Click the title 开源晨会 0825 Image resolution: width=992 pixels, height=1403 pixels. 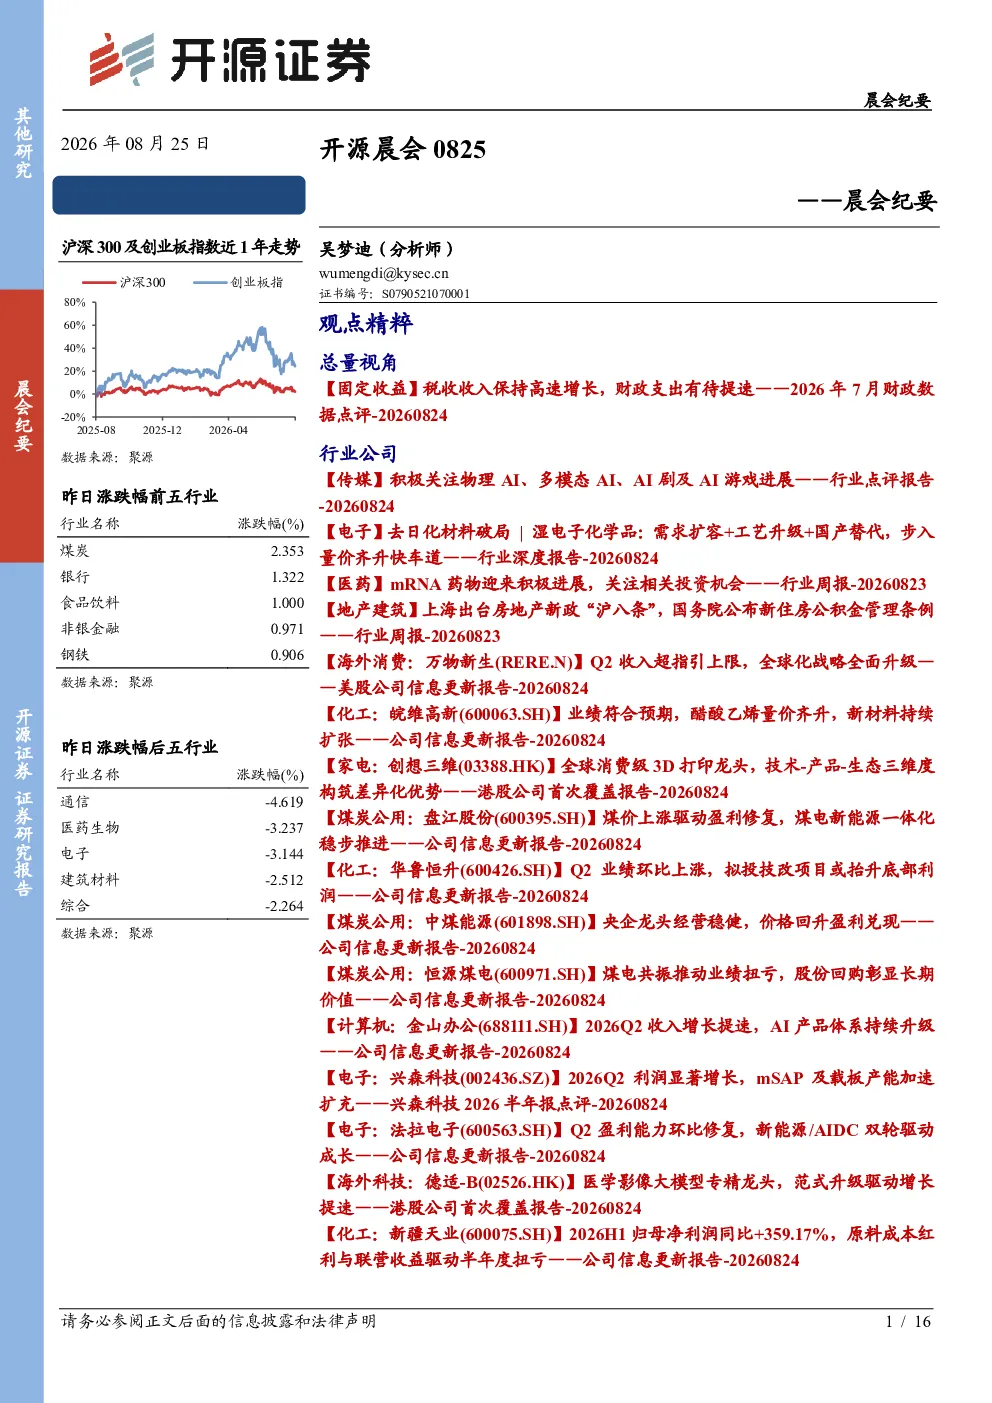[403, 150]
